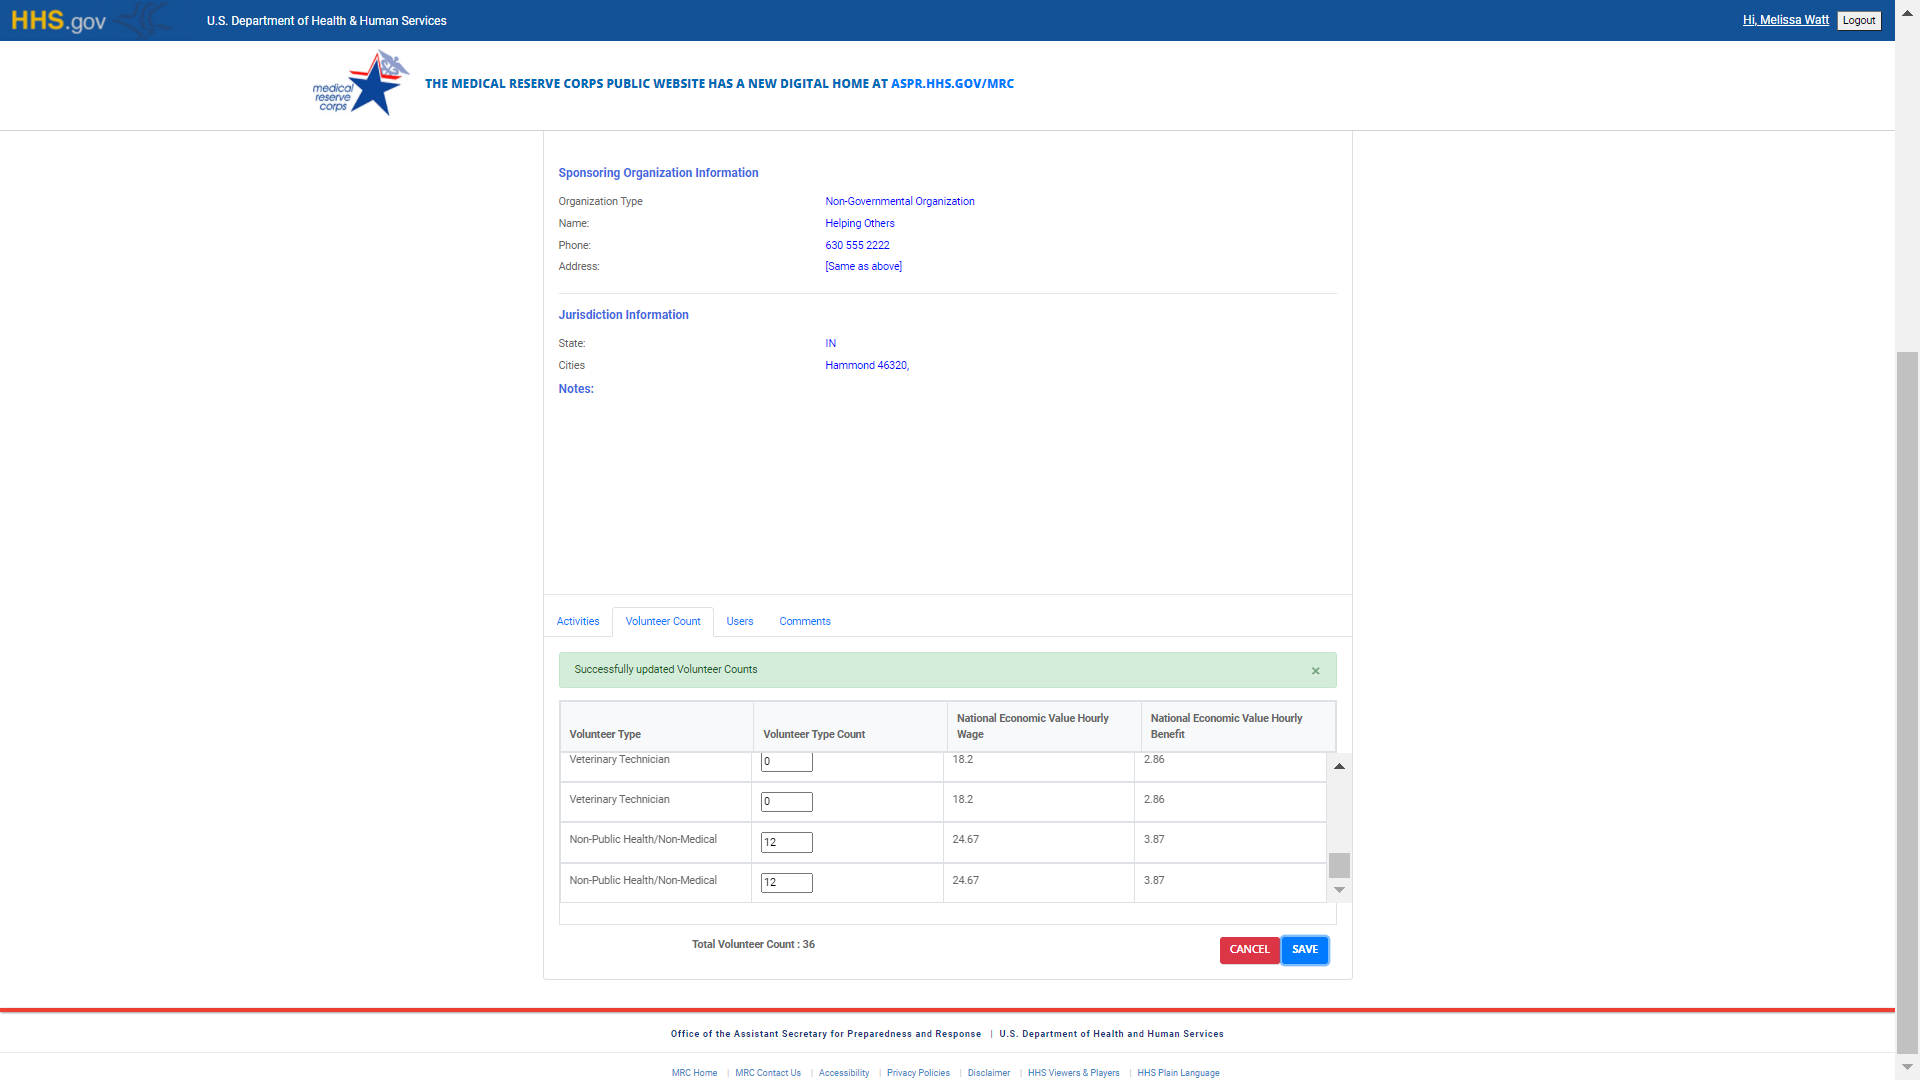Select the Volunteer Count tab
Viewport: 1920px width, 1080px height.
click(662, 622)
